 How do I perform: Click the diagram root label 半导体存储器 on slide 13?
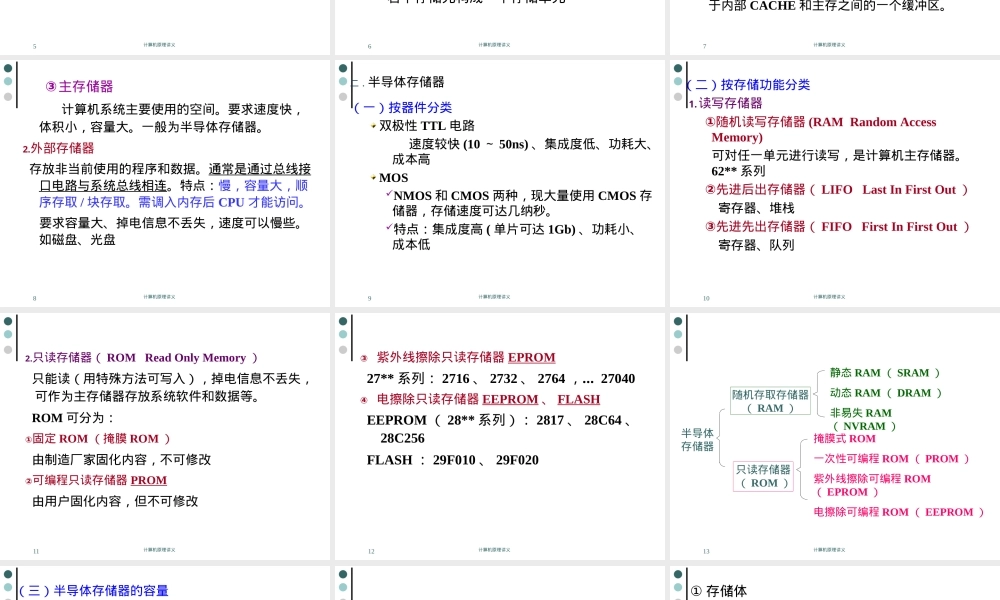point(697,439)
